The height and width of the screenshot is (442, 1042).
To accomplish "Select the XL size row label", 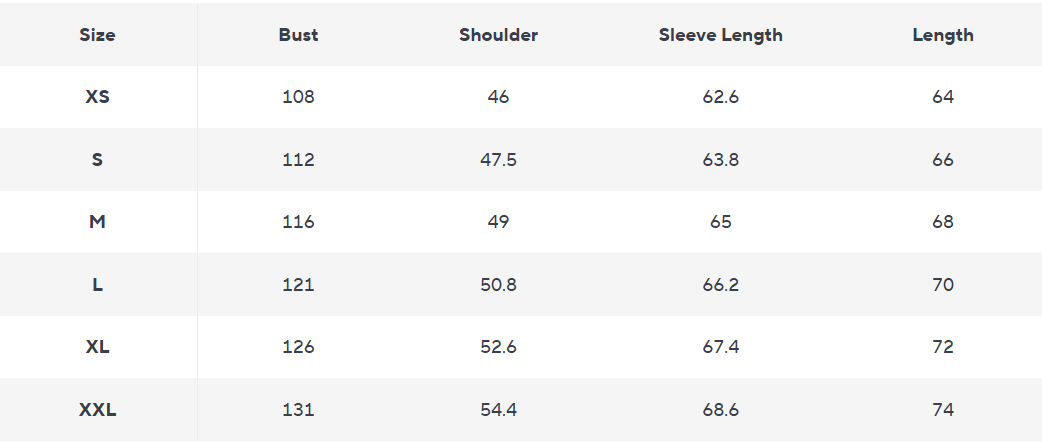I will [x=97, y=347].
